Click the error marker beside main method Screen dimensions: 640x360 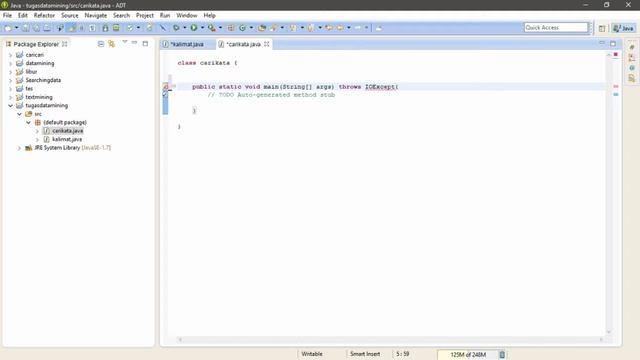pyautogui.click(x=165, y=87)
